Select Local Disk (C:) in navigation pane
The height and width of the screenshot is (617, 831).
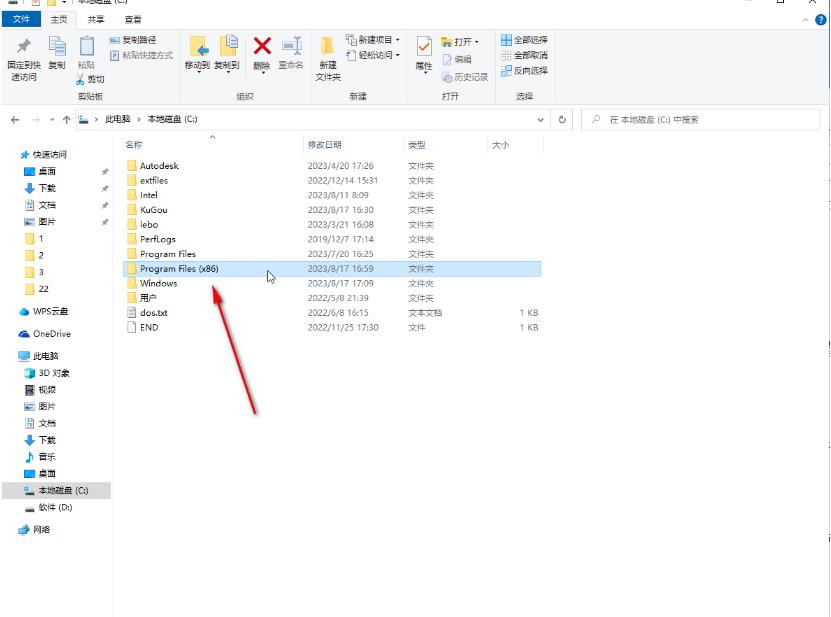coord(56,491)
